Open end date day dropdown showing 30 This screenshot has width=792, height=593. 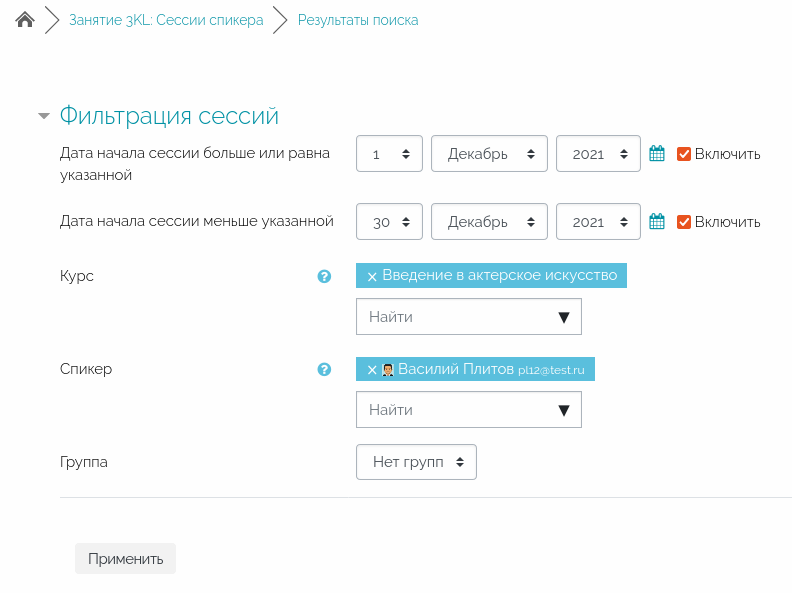[389, 222]
